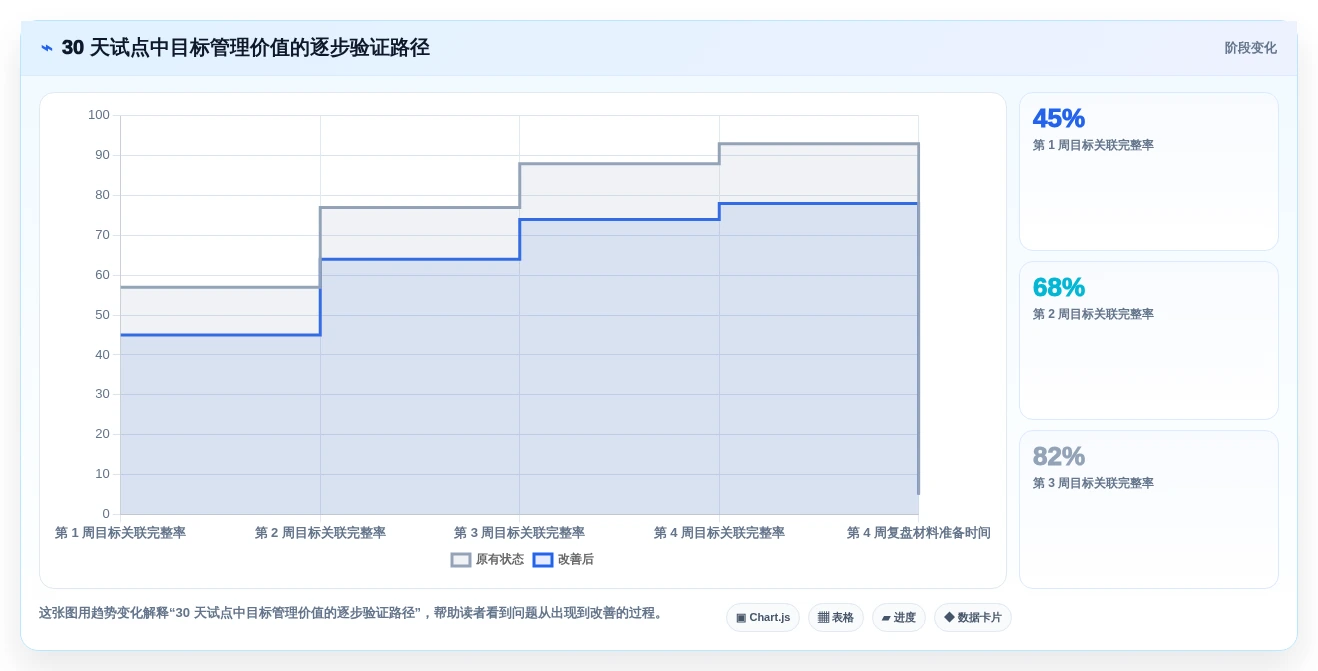Click the 数据卡片 tag
Image resolution: width=1318 pixels, height=671 pixels.
click(973, 617)
